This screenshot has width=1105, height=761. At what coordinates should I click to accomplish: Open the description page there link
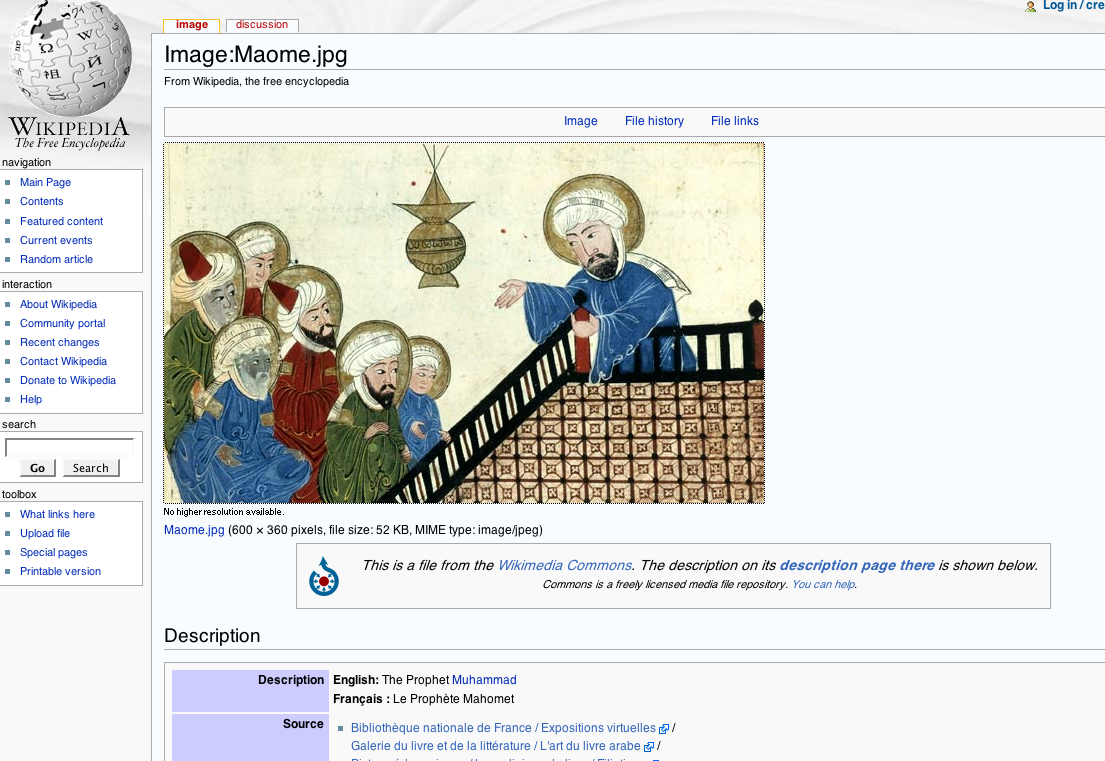pos(857,565)
